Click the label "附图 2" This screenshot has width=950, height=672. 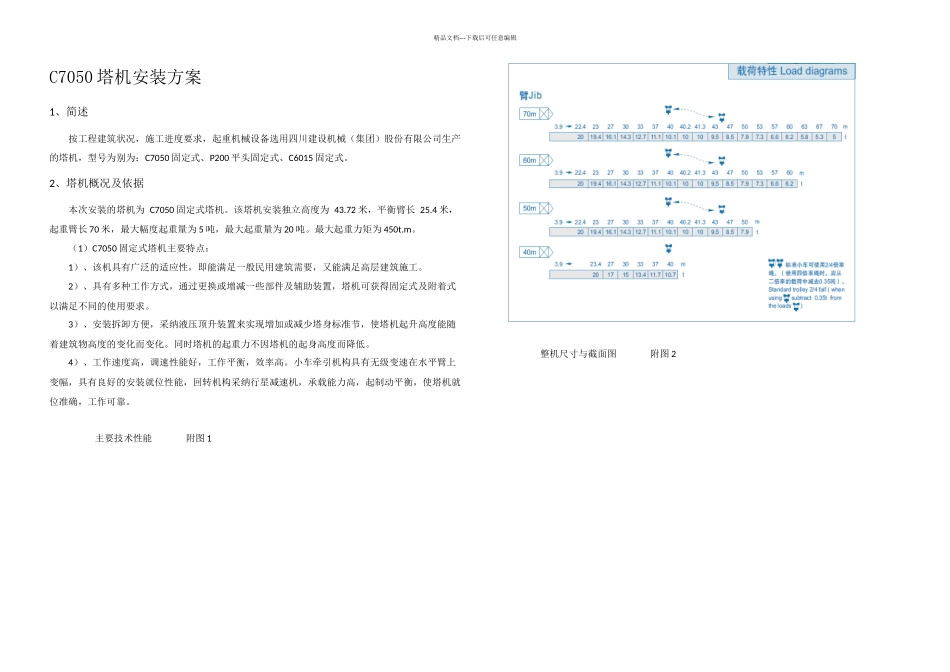pyautogui.click(x=663, y=354)
